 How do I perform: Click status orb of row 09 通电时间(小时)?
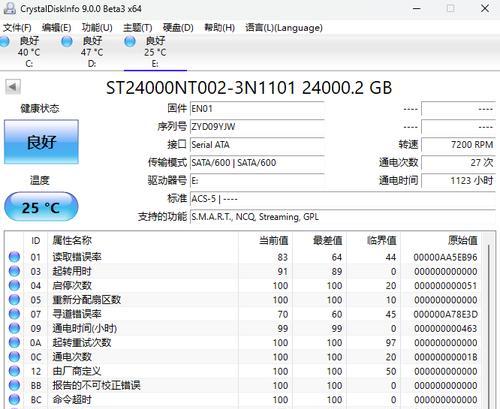pos(14,328)
